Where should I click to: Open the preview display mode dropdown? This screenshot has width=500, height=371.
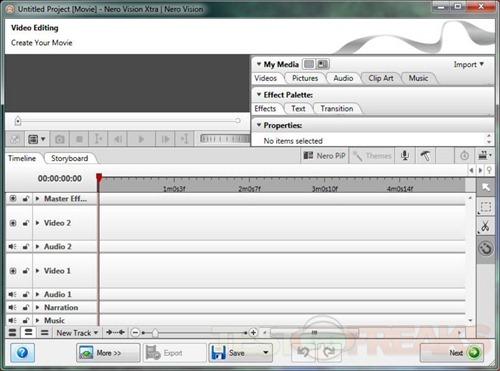tap(37, 139)
